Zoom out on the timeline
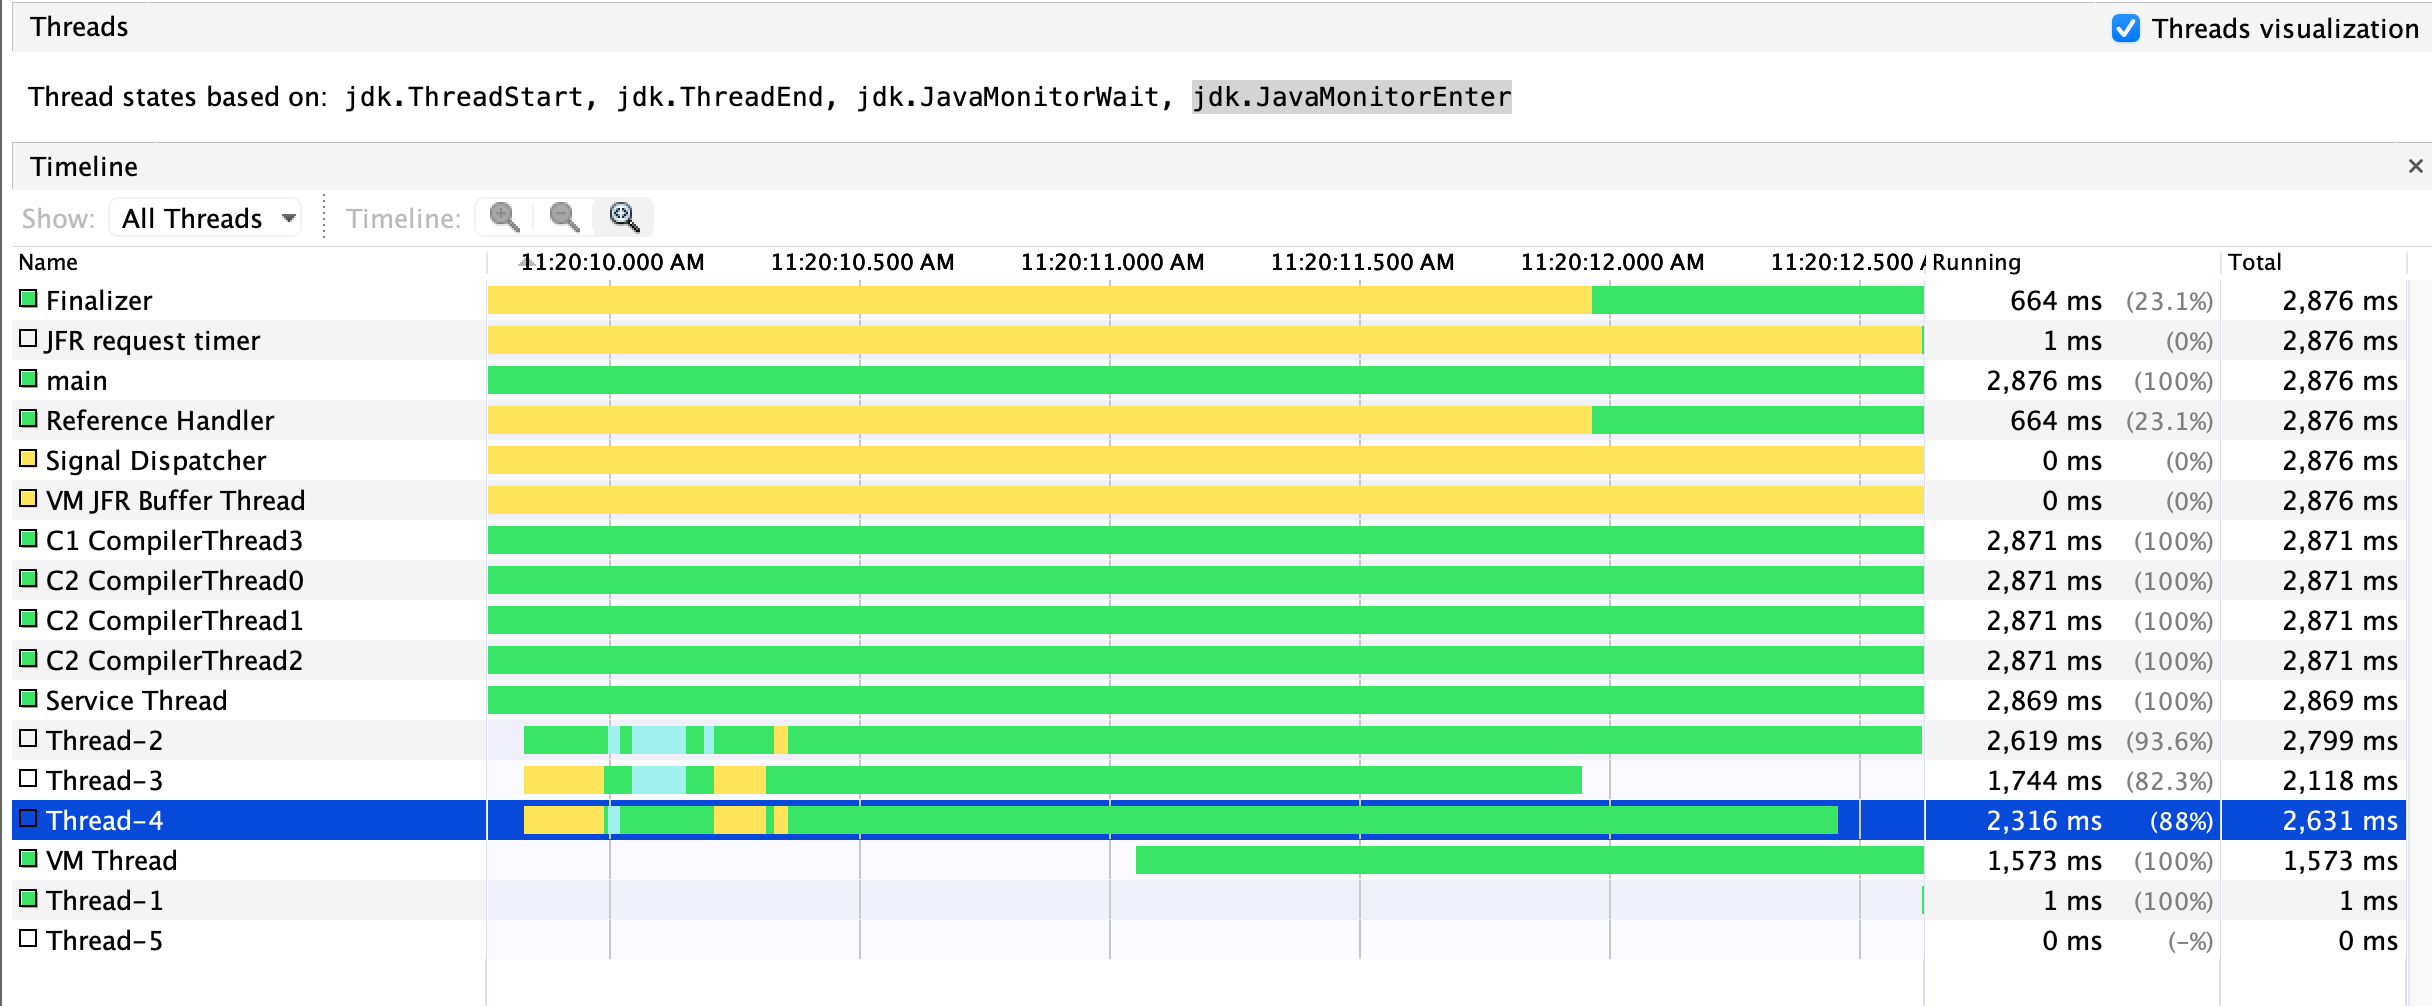2432x1006 pixels. 563,216
